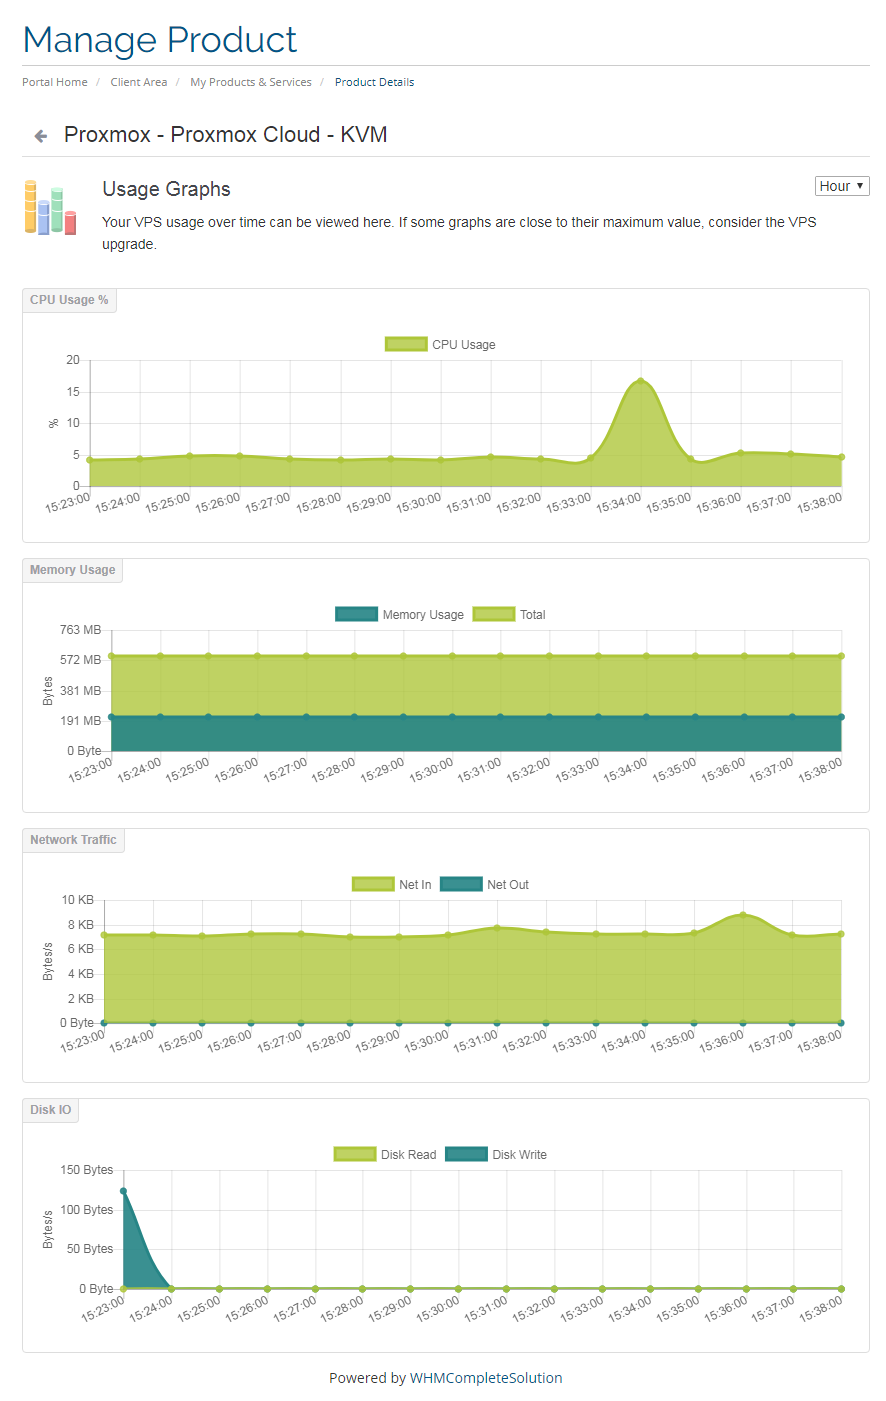This screenshot has height=1401, width=886.
Task: Click the Net In peak point near 15:36:00
Action: coord(743,915)
